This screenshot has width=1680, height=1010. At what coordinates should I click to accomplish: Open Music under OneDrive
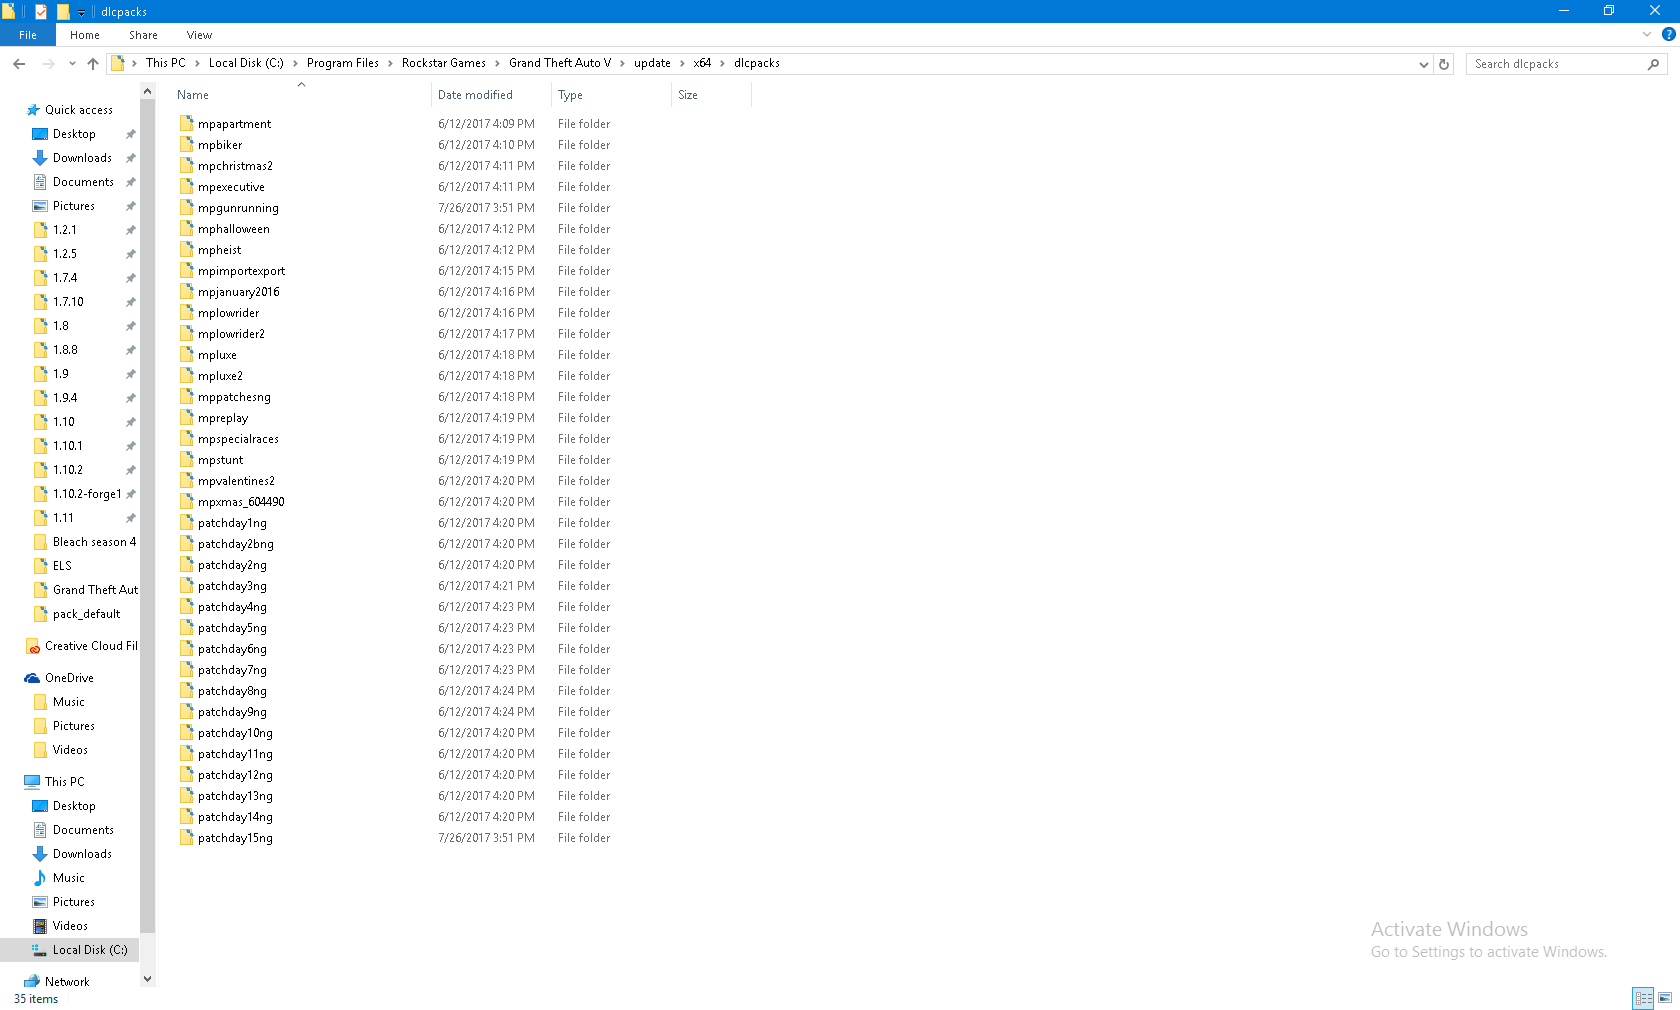click(x=69, y=702)
